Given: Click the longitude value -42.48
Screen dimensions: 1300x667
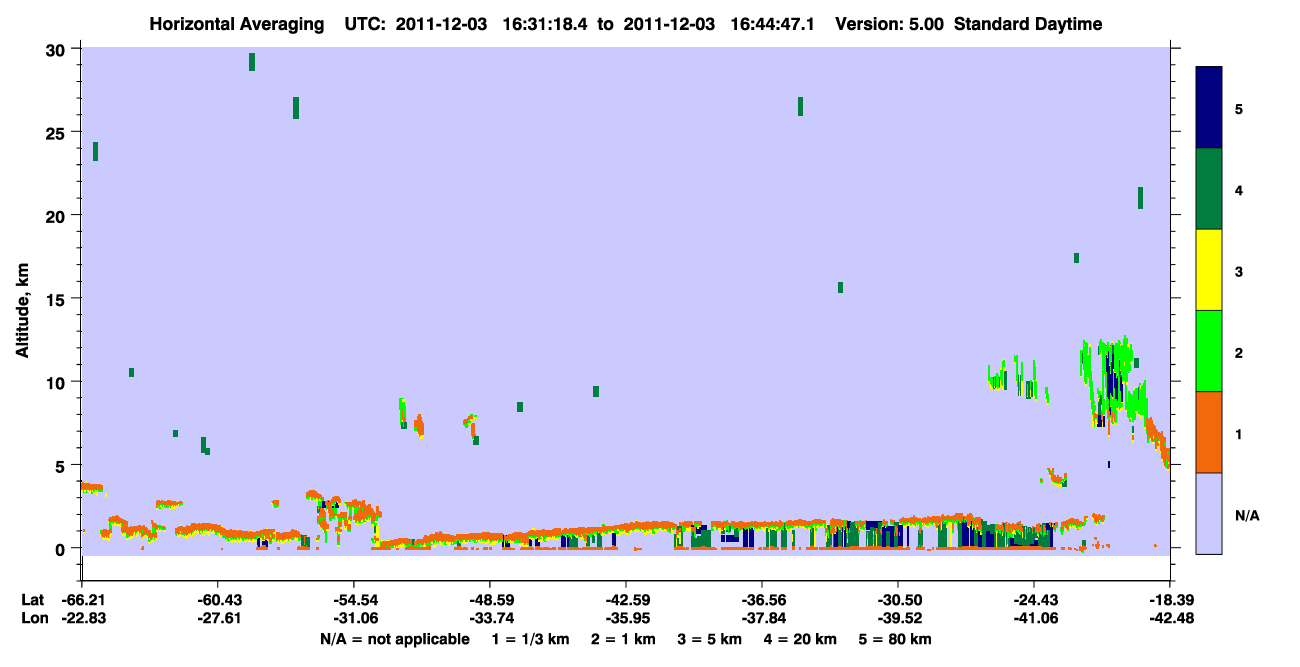Looking at the screenshot, I should [x=1170, y=619].
